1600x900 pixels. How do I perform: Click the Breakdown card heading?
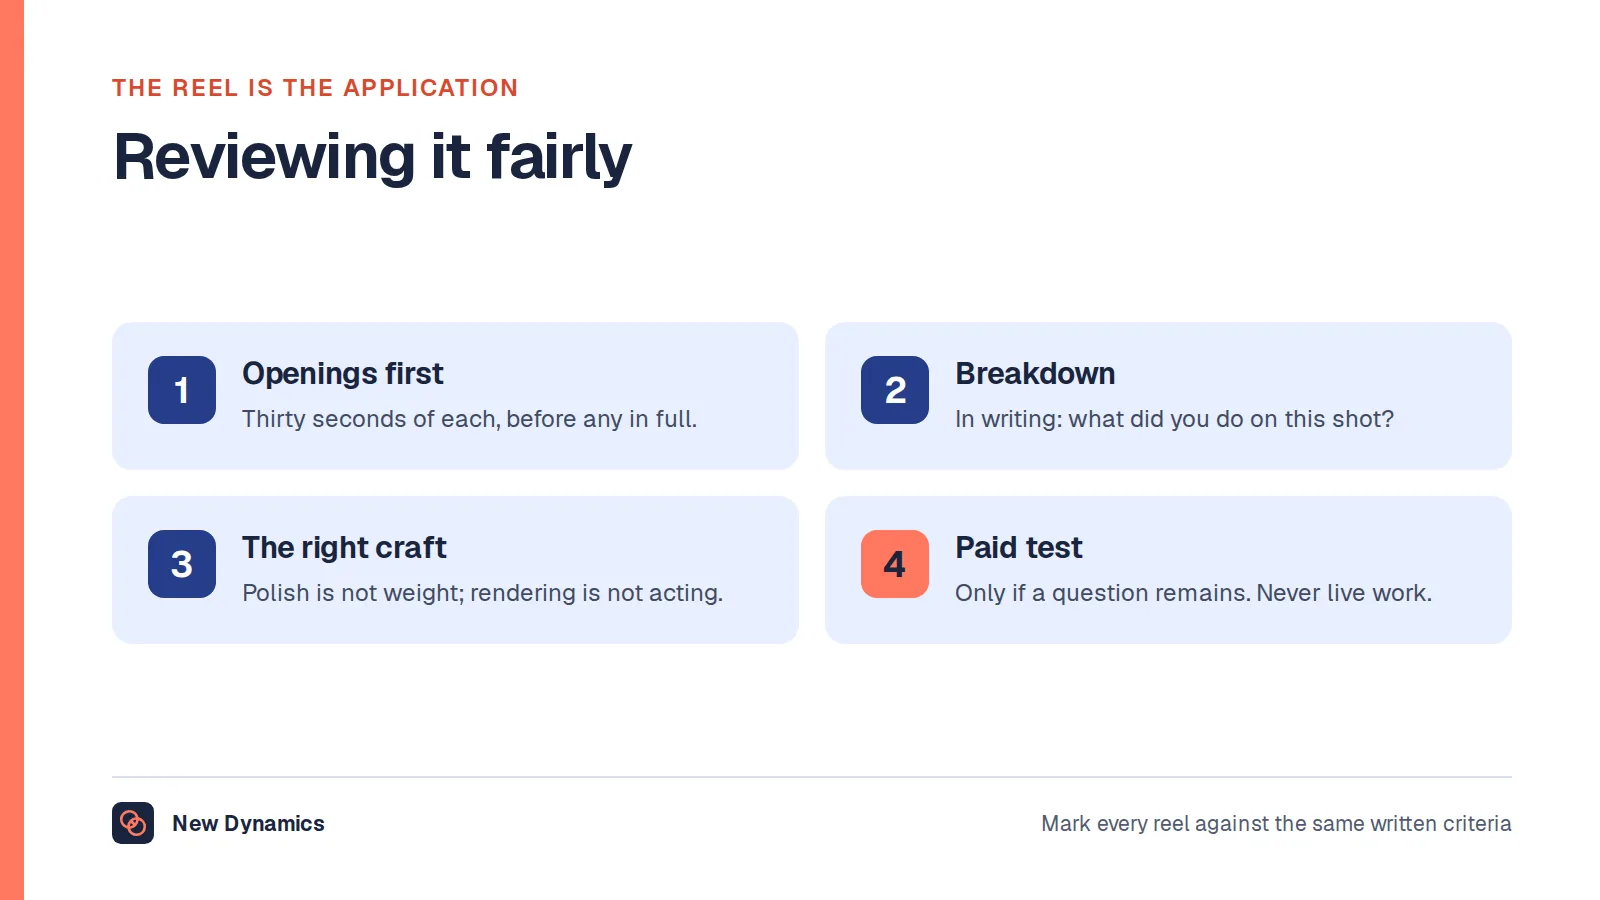point(1035,373)
